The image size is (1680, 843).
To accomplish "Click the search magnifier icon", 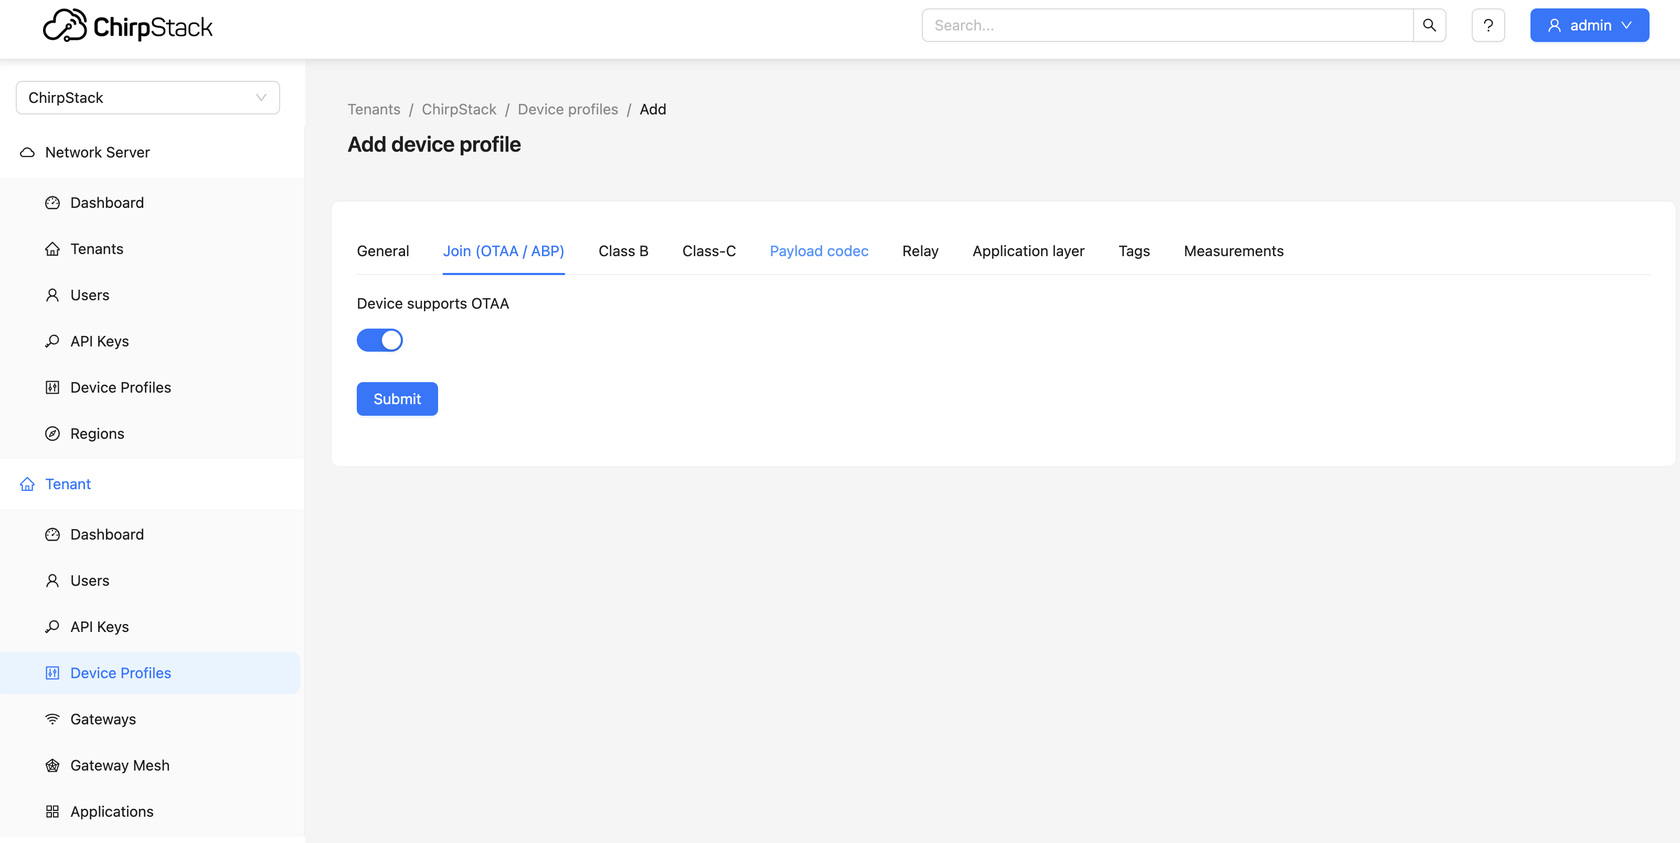I will point(1429,25).
